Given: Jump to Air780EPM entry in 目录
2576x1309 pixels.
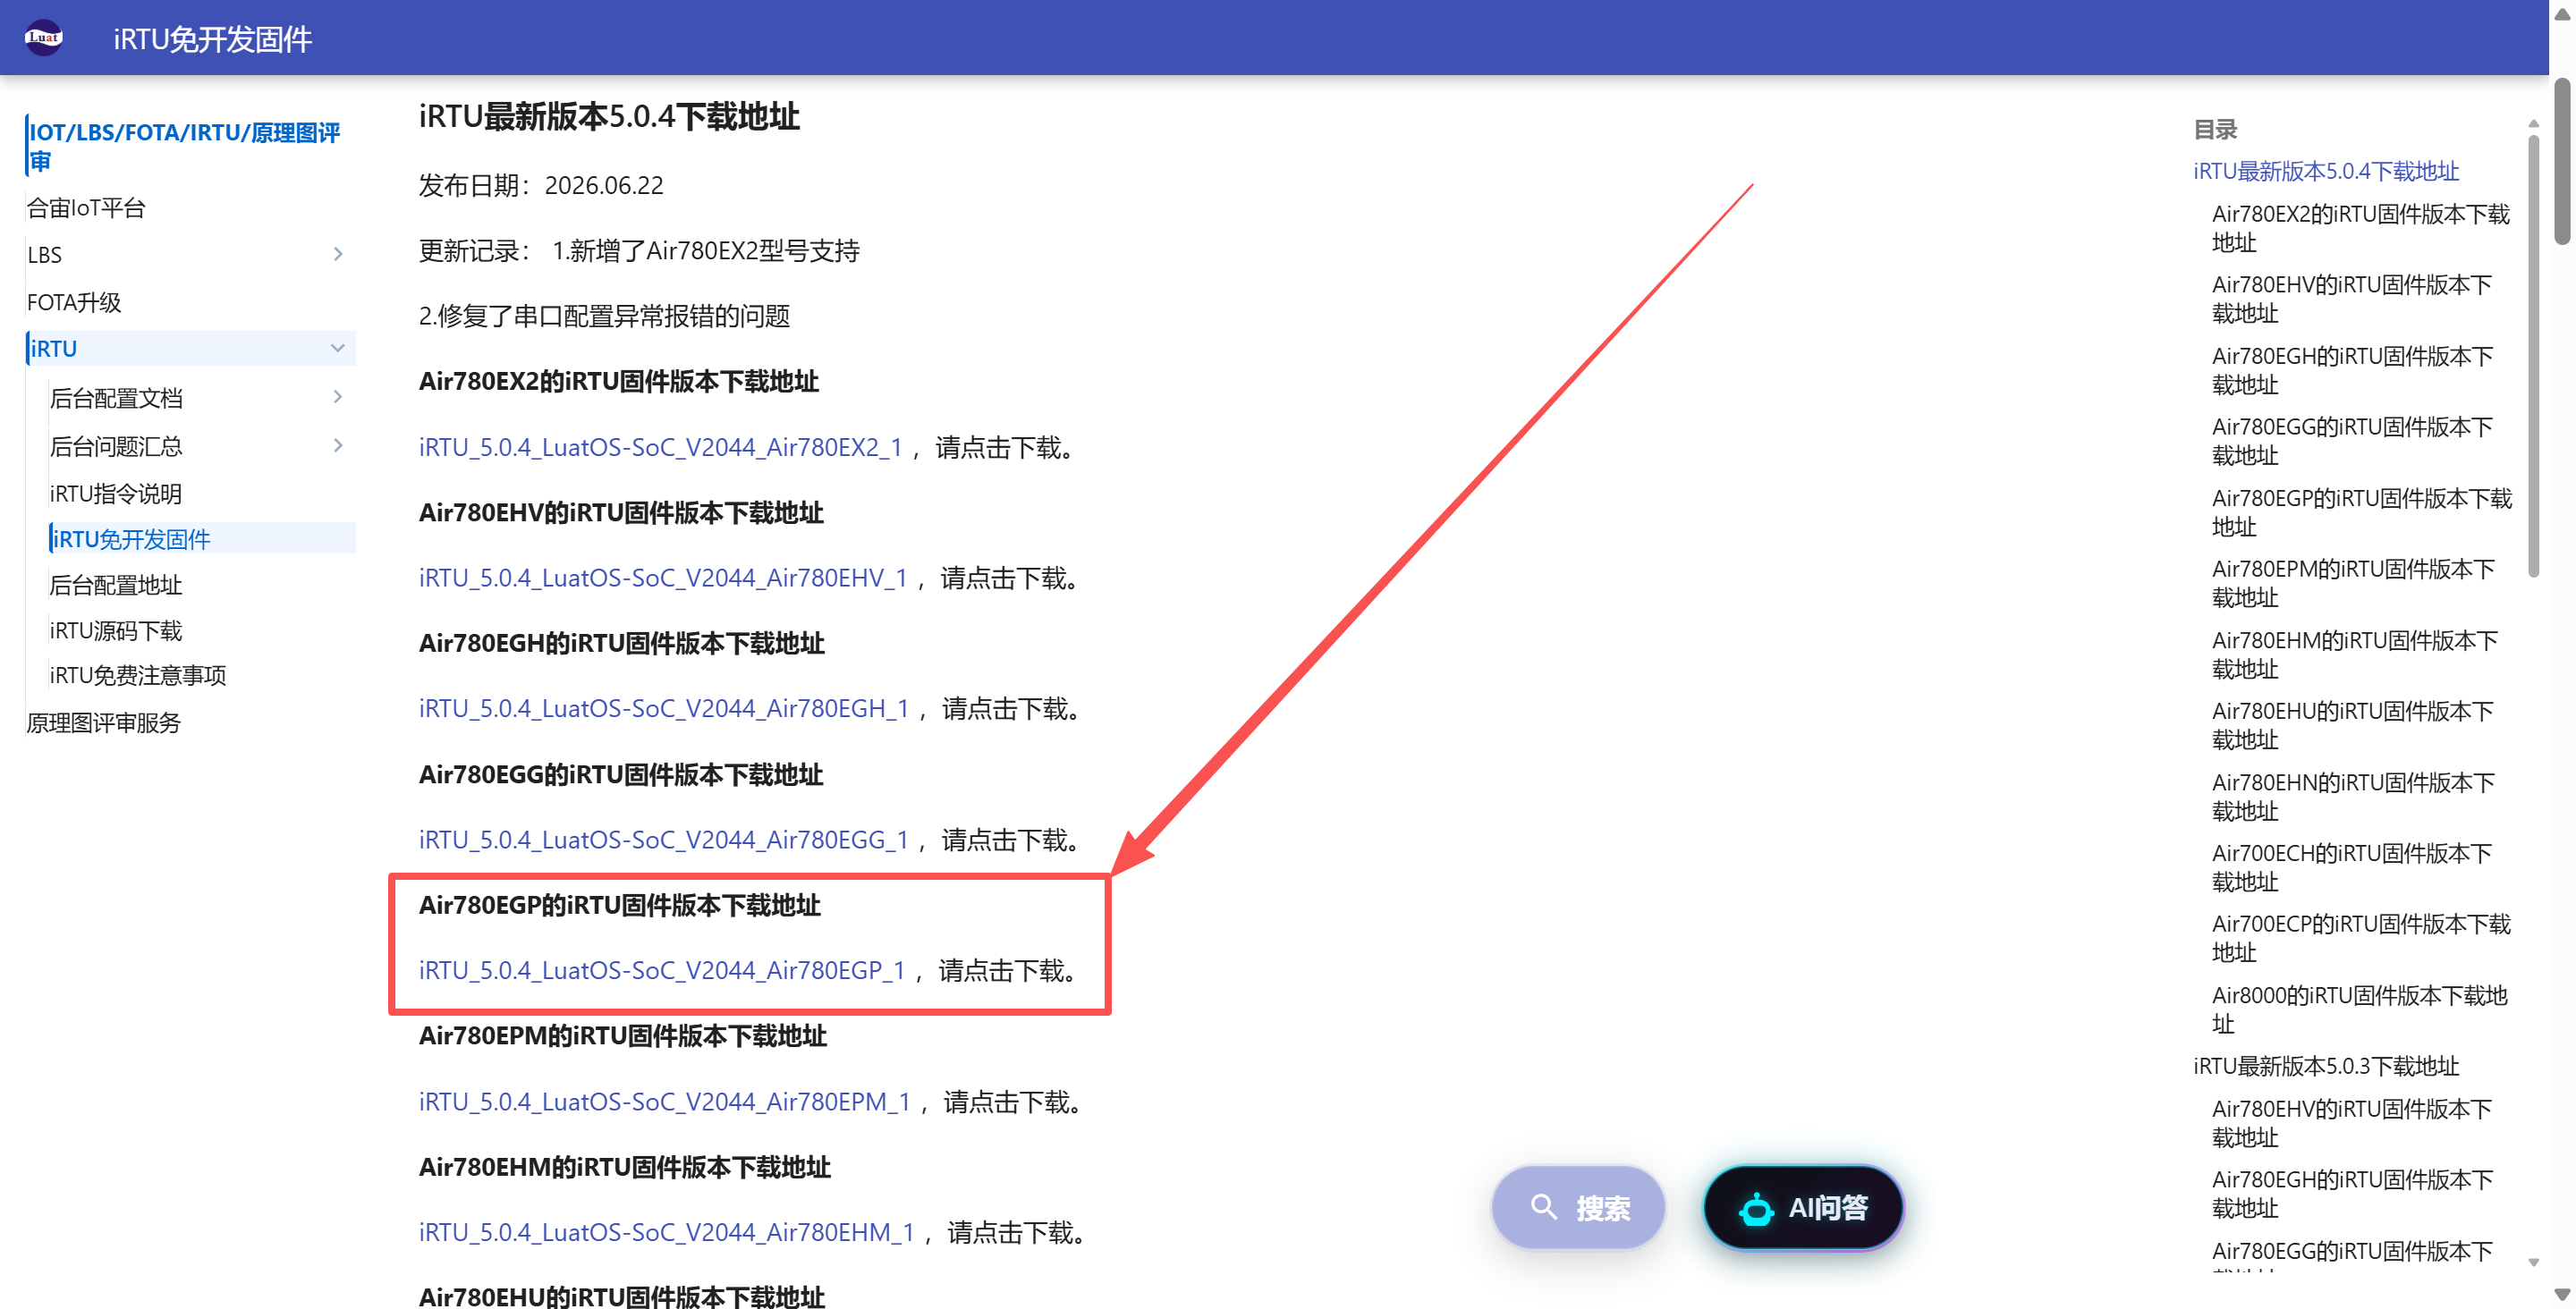Looking at the screenshot, I should [2354, 583].
